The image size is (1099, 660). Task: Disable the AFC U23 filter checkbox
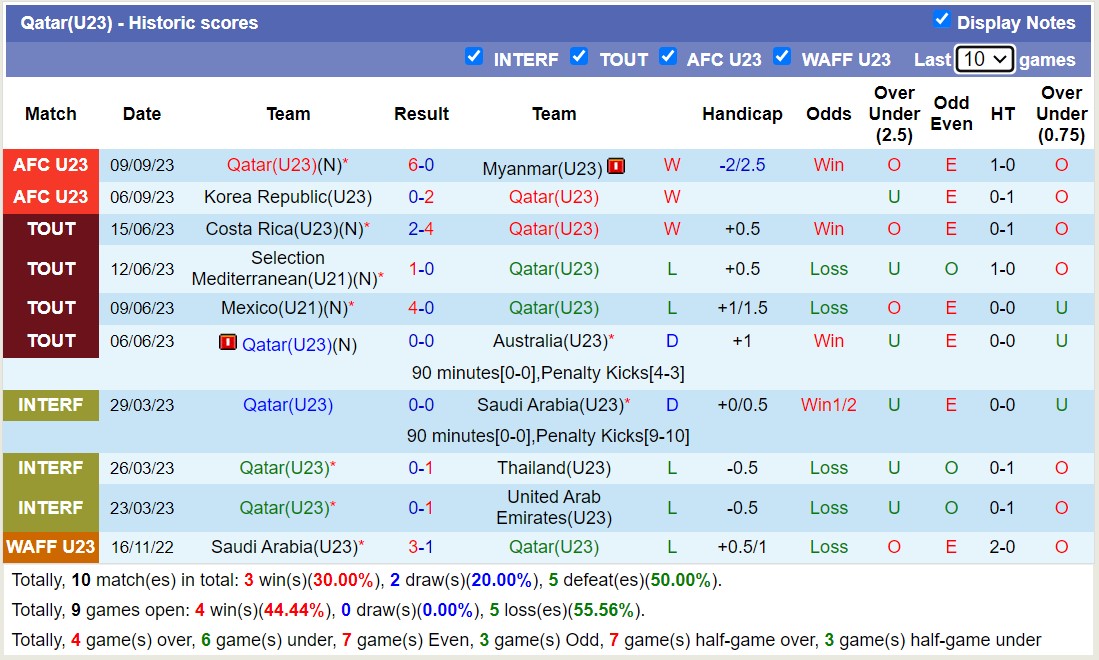668,57
